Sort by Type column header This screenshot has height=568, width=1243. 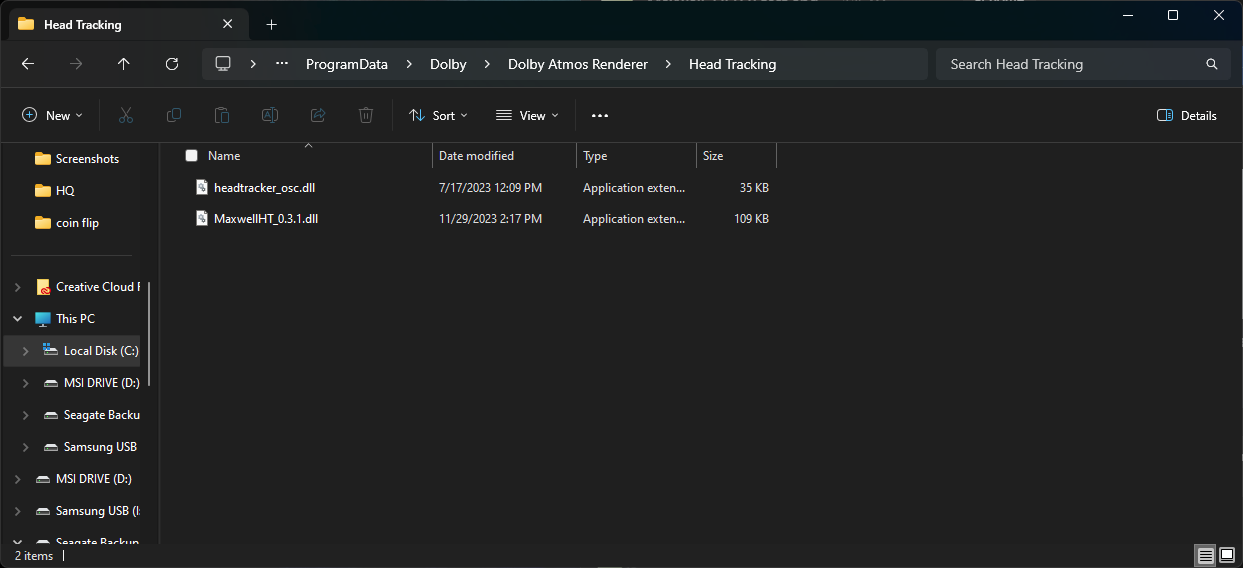click(595, 156)
